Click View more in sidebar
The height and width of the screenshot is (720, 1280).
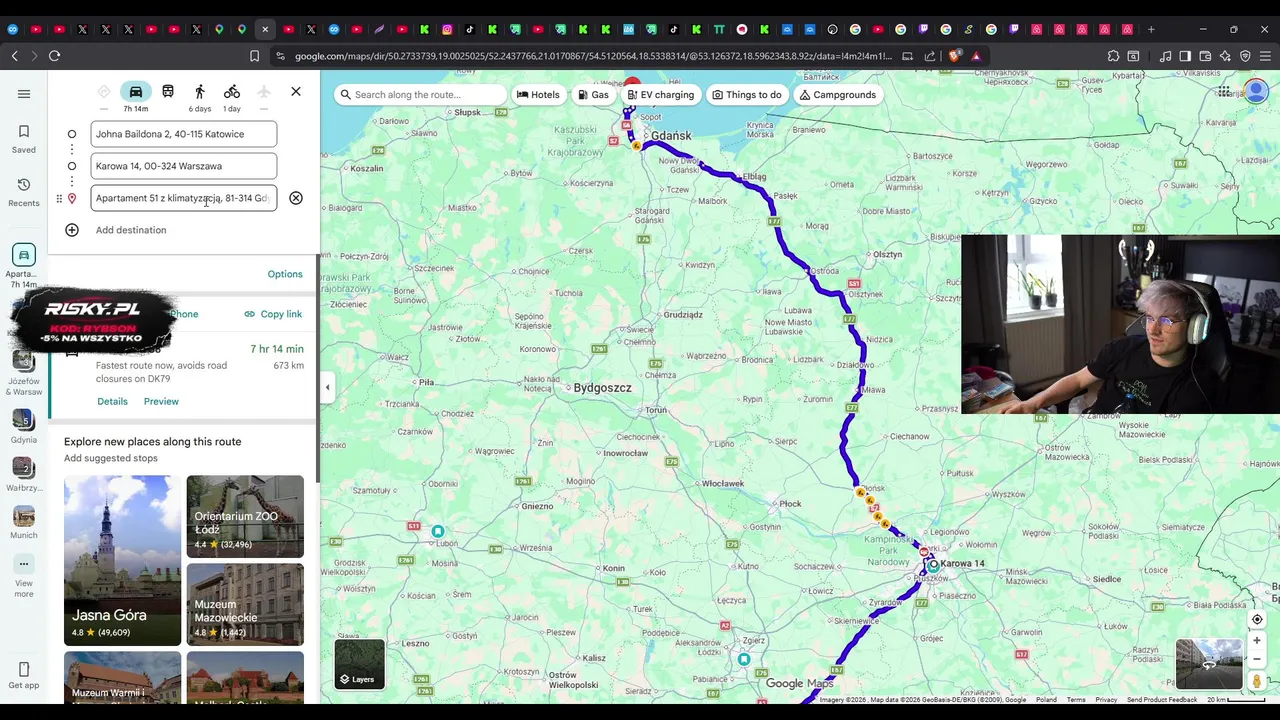coord(24,577)
